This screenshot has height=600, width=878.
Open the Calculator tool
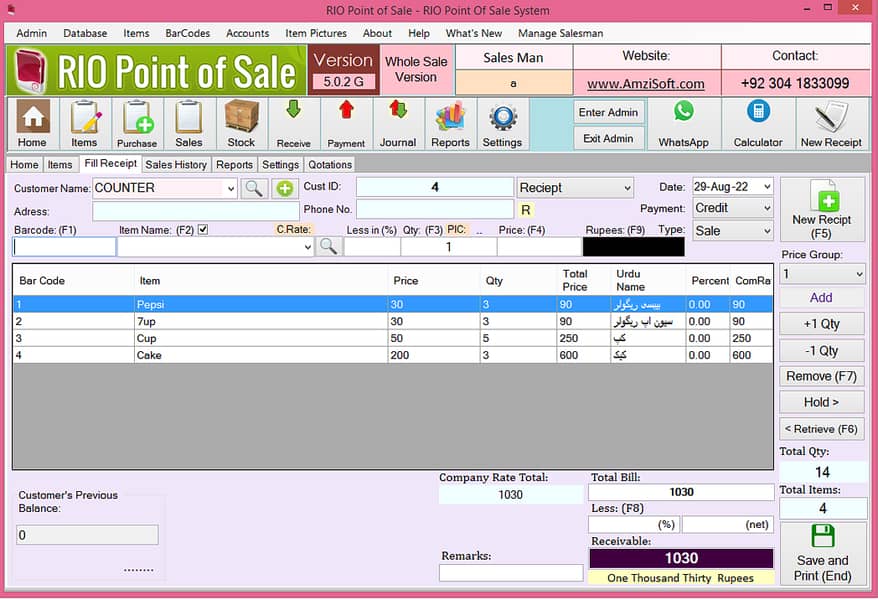coord(758,124)
